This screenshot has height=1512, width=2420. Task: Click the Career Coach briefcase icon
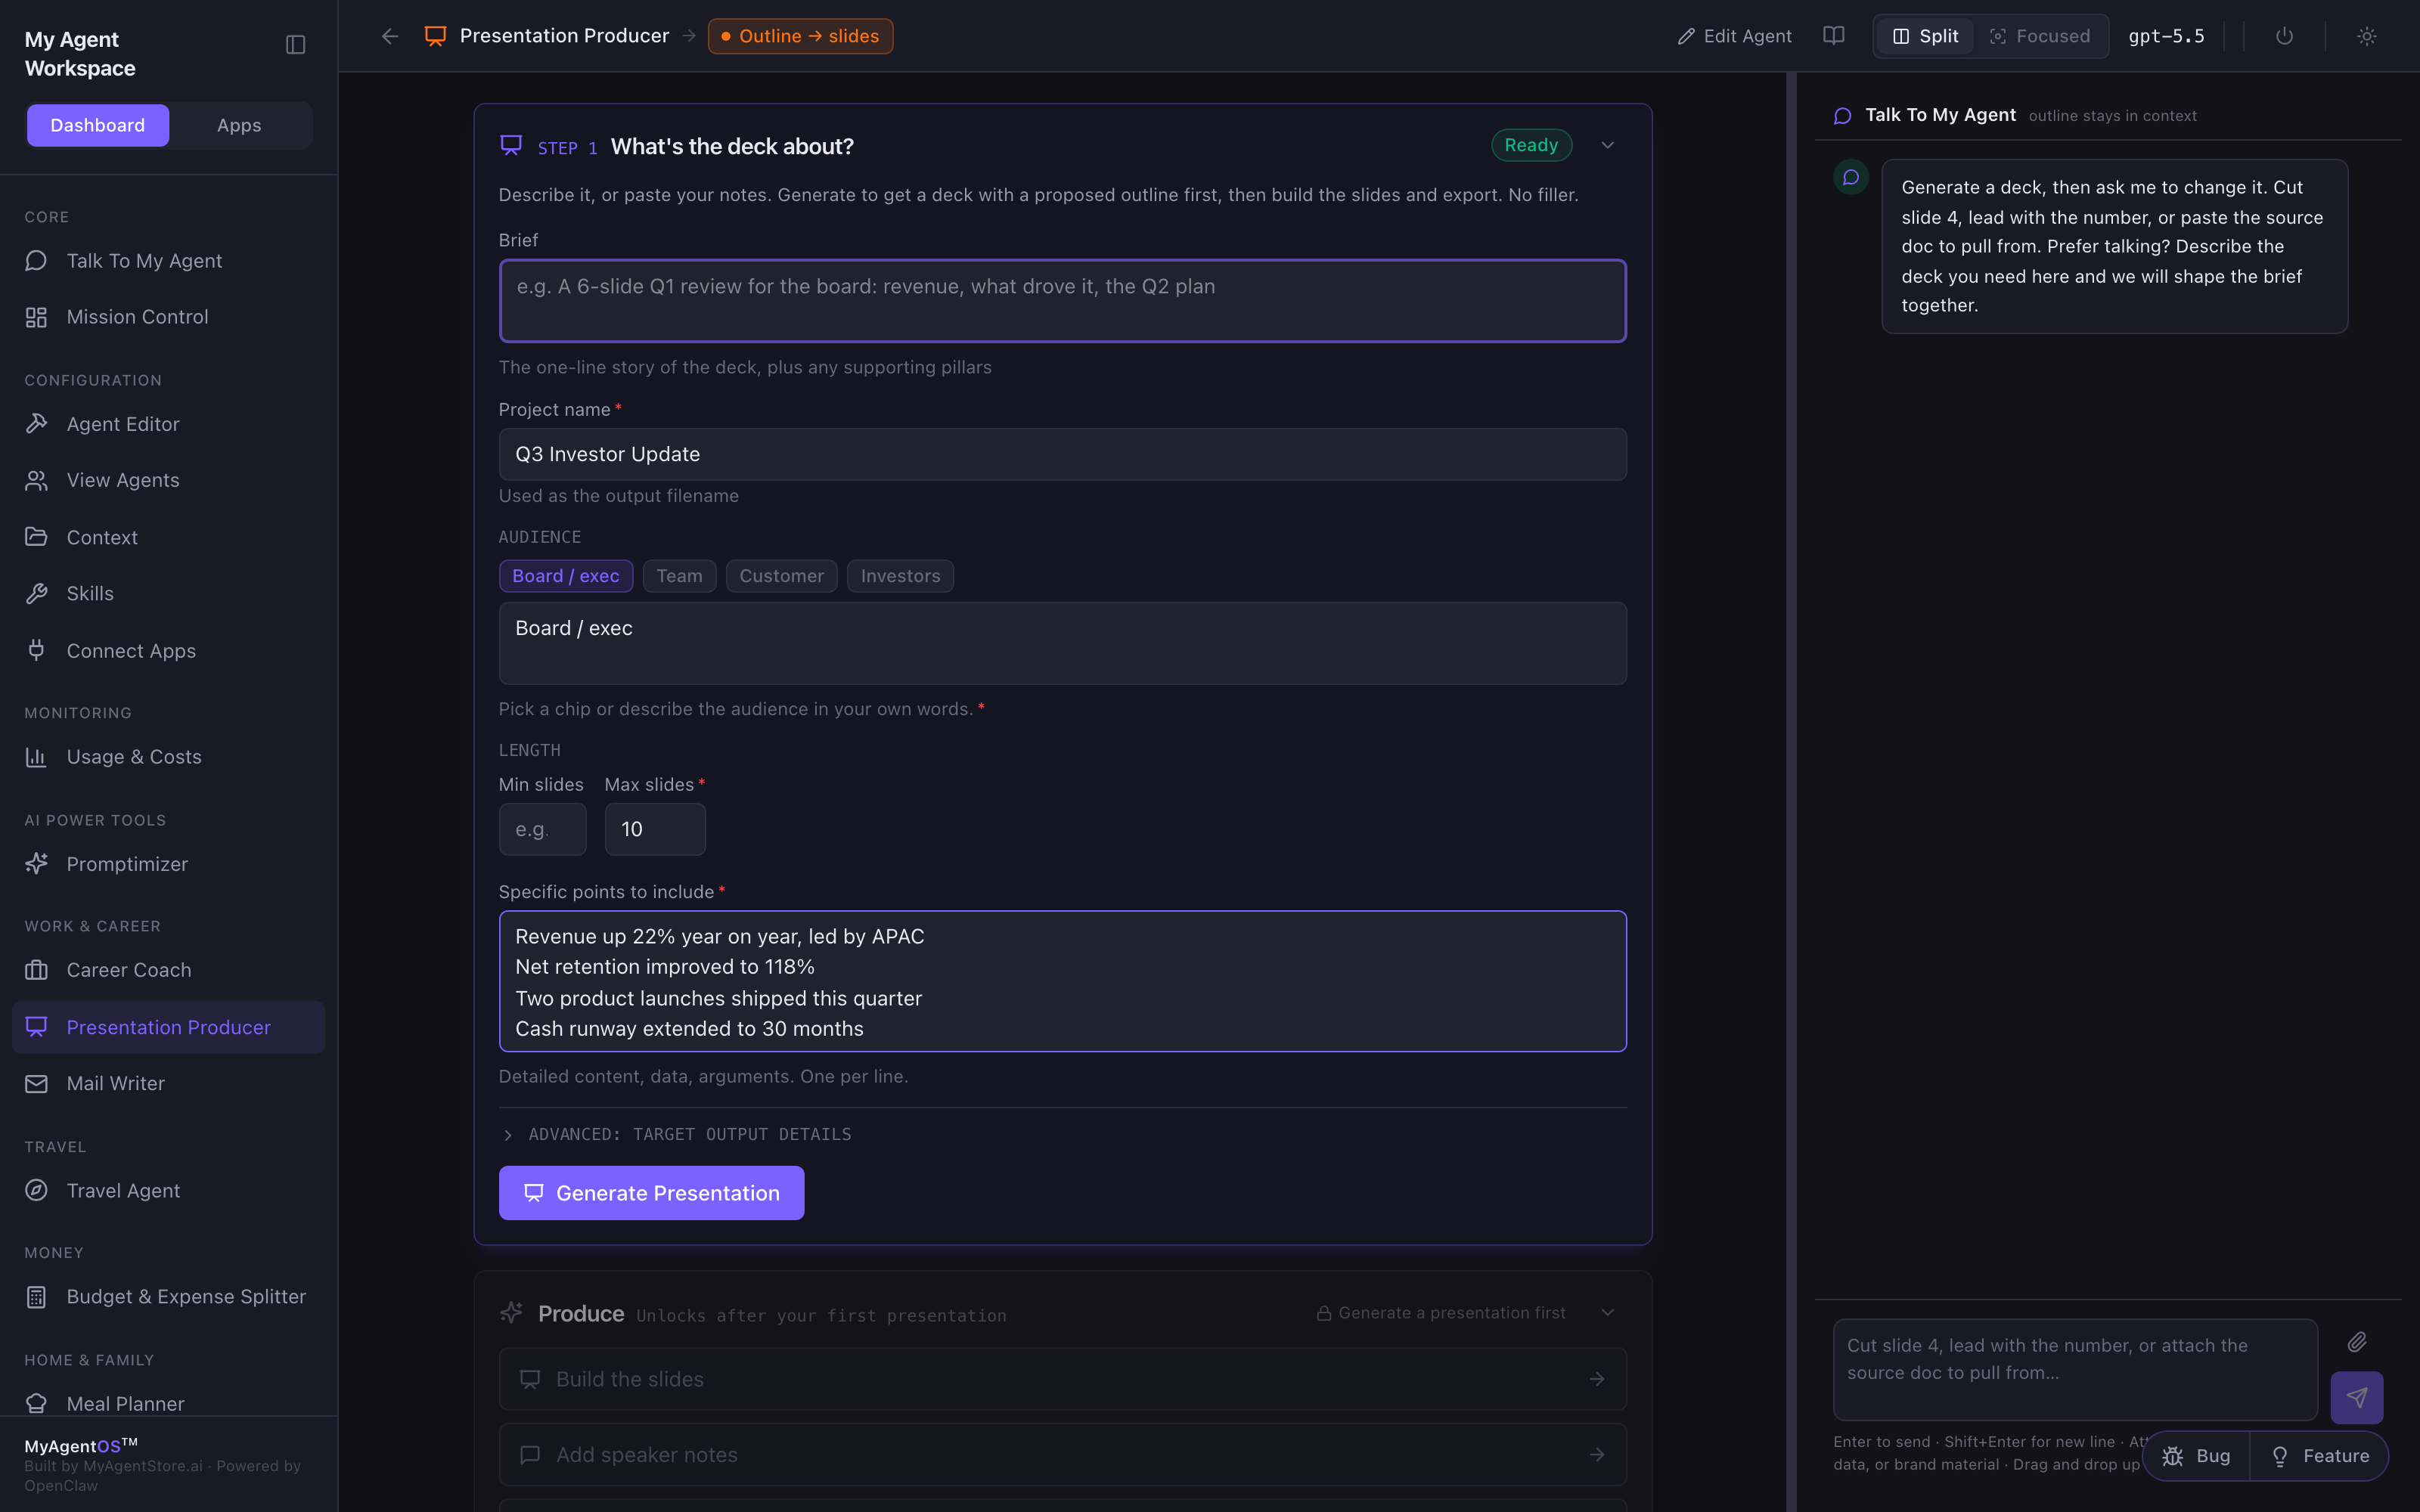[36, 970]
